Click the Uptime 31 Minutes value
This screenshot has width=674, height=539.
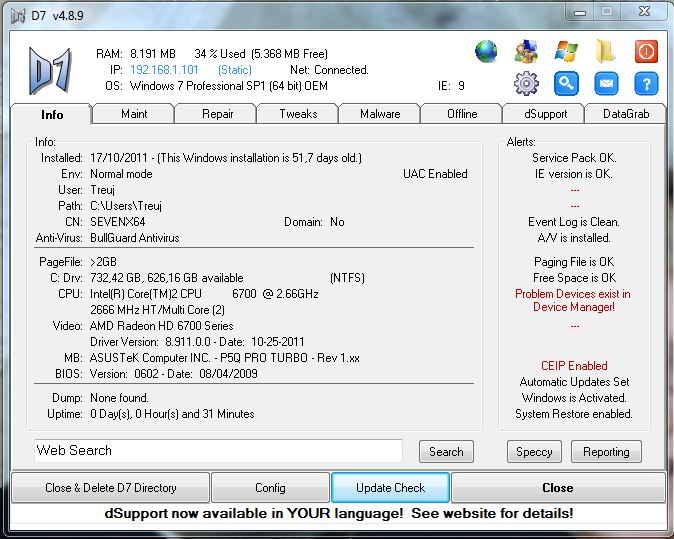172,414
